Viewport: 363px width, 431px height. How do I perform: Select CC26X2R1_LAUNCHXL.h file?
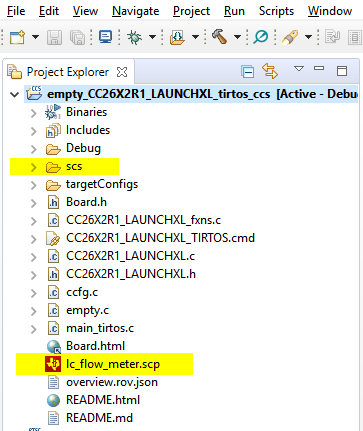click(131, 274)
